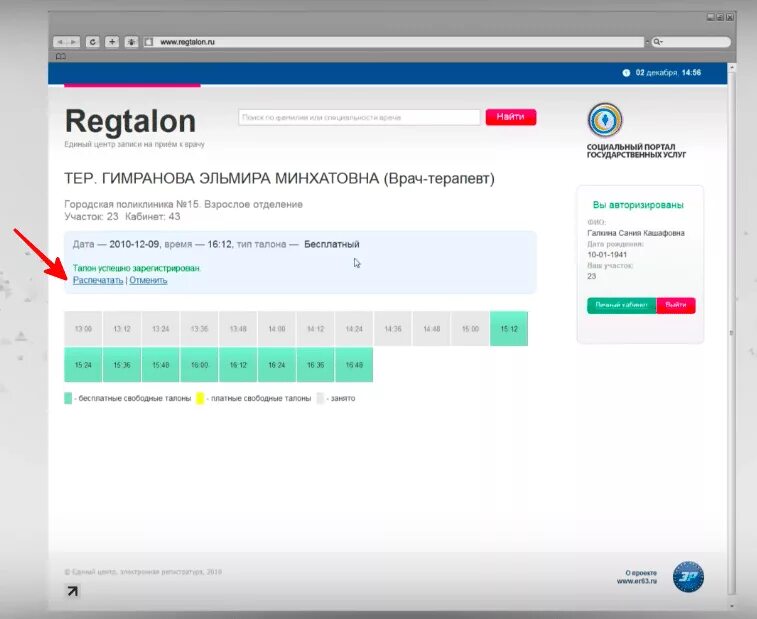
Task: Focus the browser search field
Action: coord(689,42)
